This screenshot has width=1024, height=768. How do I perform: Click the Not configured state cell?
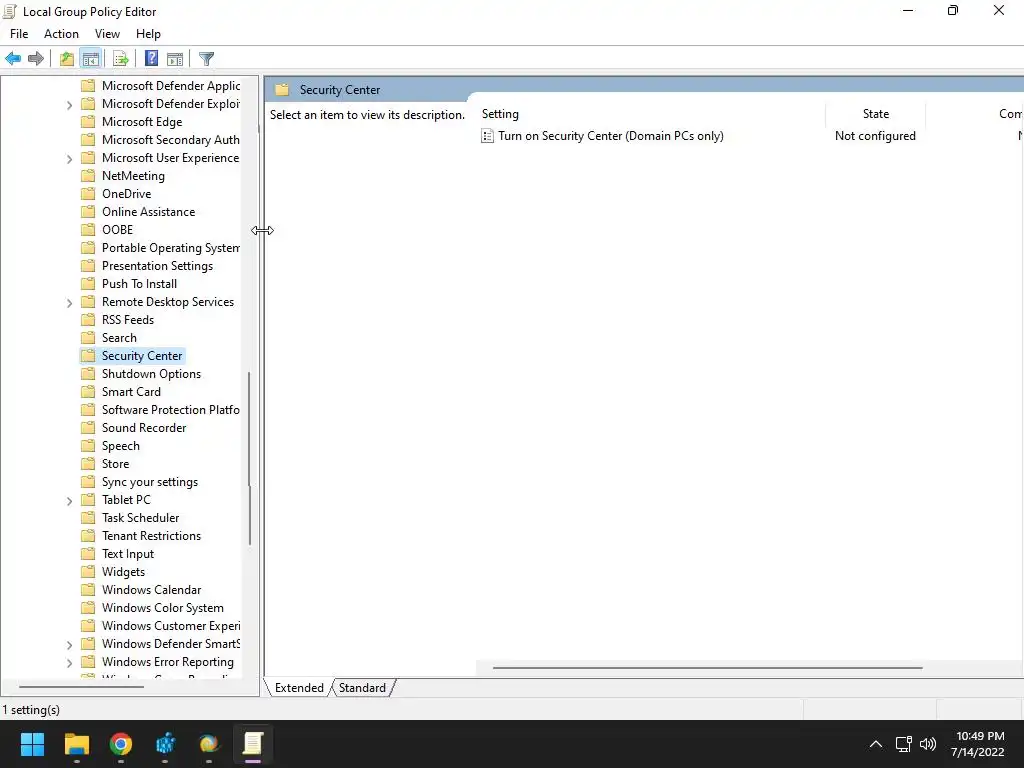[x=875, y=136]
